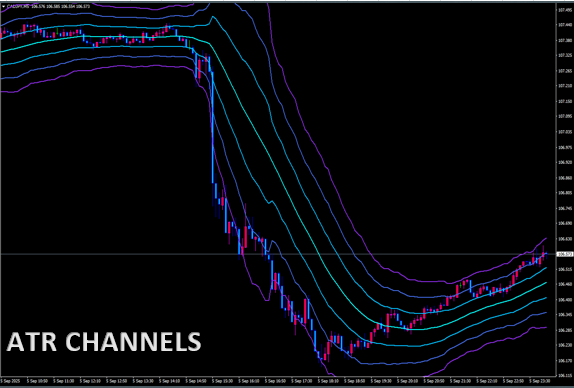Image resolution: width=574 pixels, height=388 pixels.
Task: Click the 5 Sep 13:30 time label
Action: click(x=143, y=381)
